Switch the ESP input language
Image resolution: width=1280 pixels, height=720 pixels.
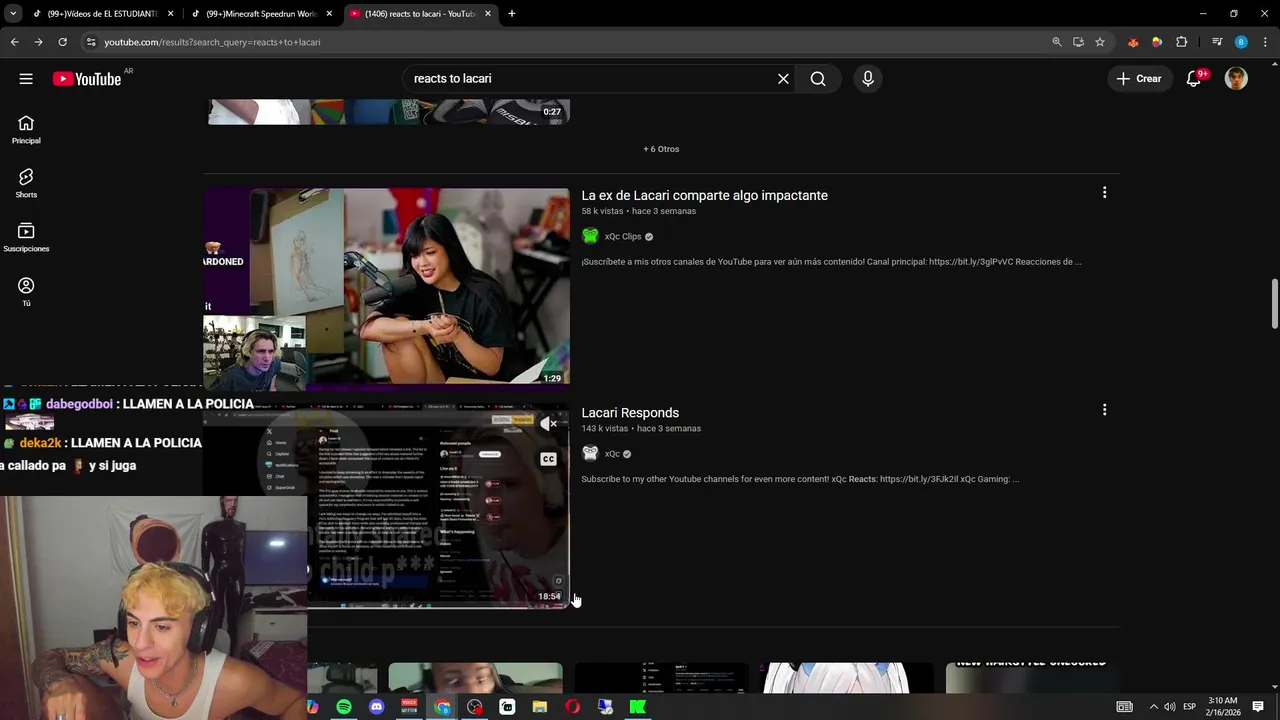pyautogui.click(x=1190, y=707)
